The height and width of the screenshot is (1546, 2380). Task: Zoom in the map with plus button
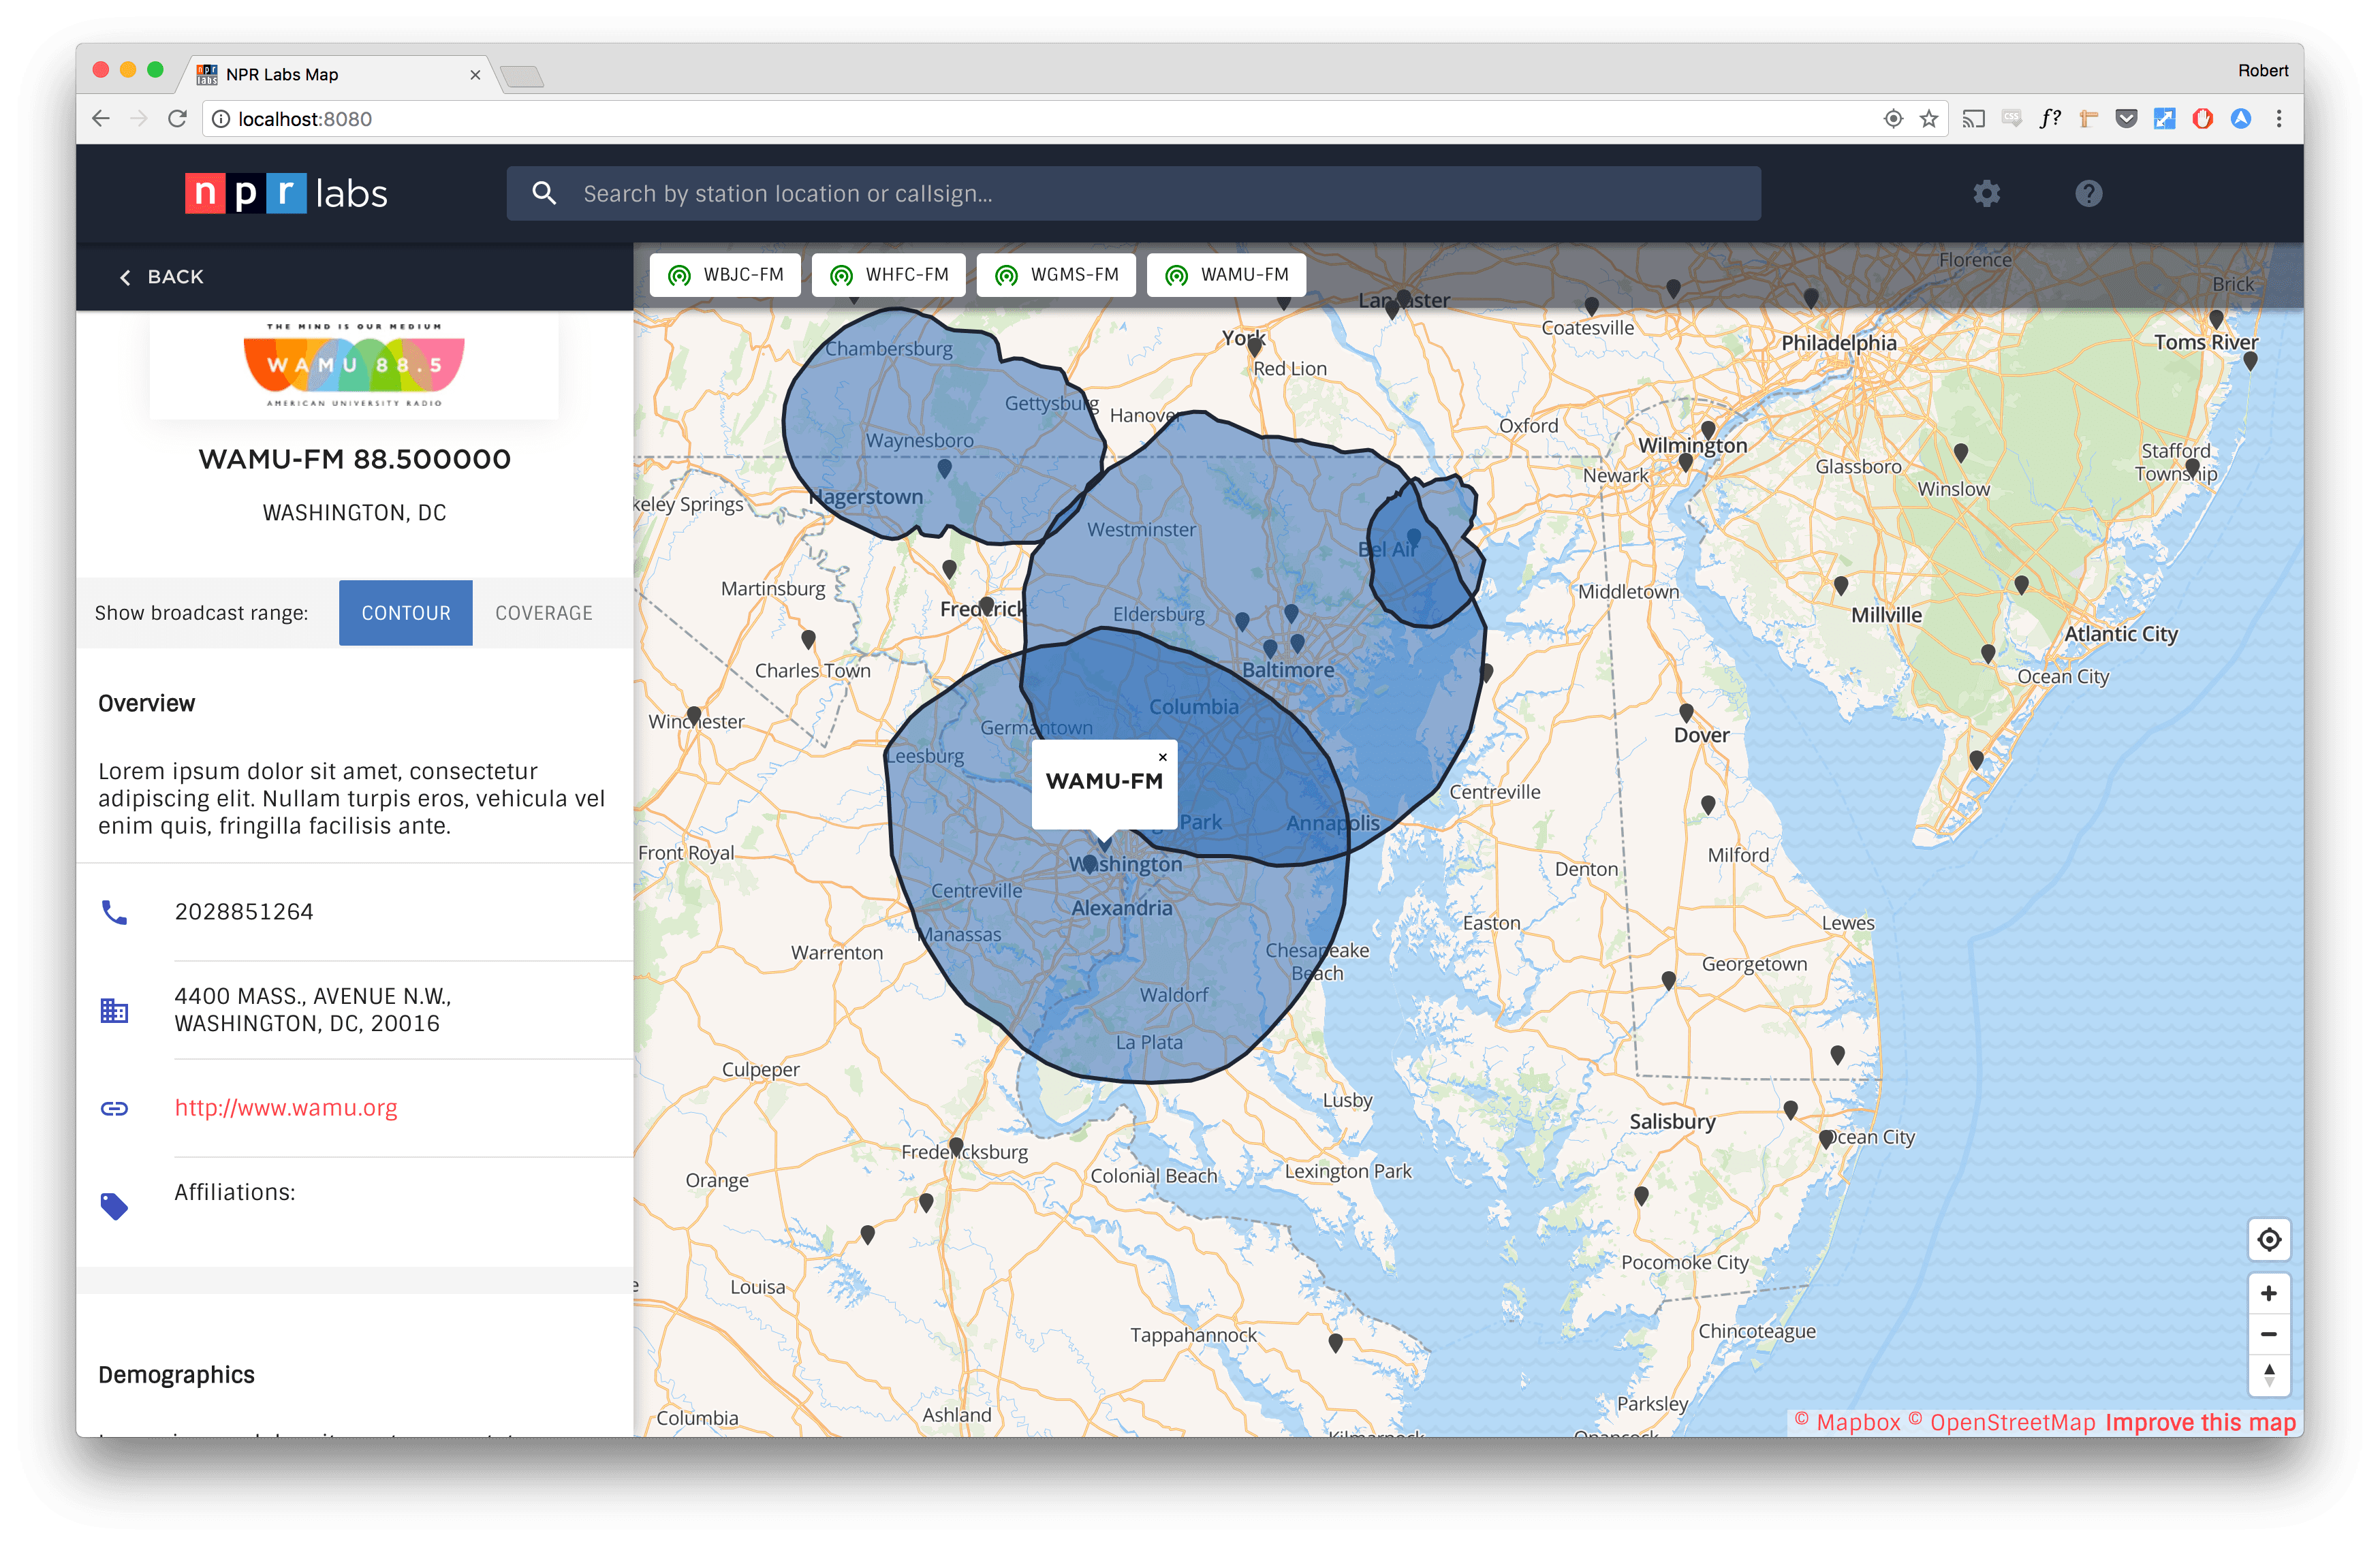(2269, 1293)
